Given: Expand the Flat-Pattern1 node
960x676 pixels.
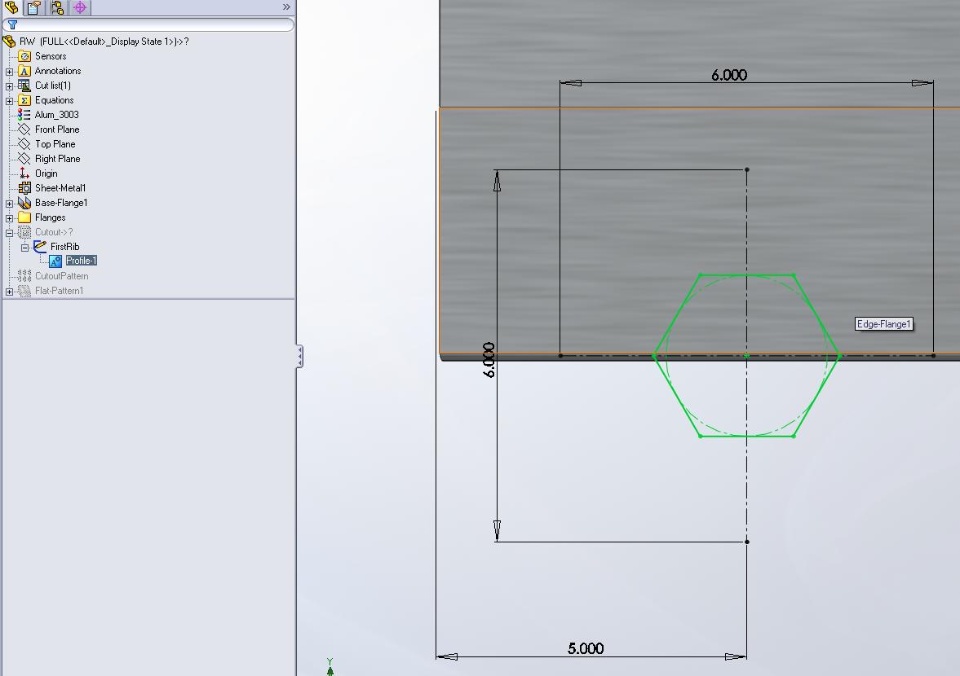Looking at the screenshot, I should pos(9,292).
